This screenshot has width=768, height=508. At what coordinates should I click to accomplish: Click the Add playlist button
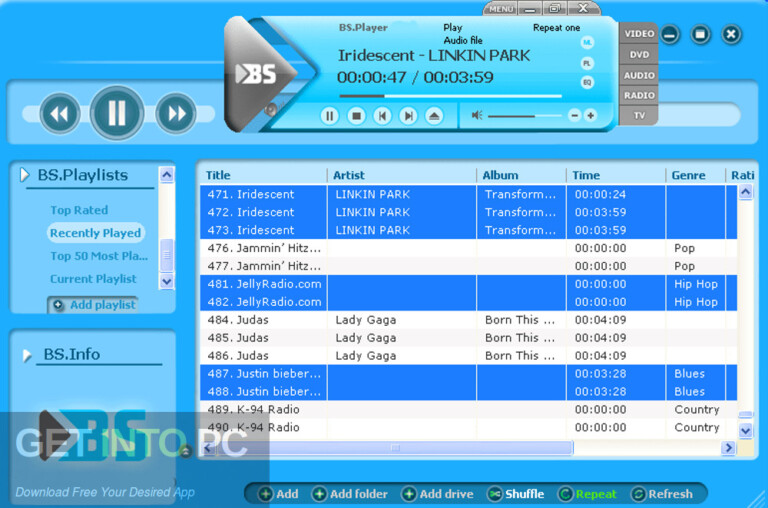pos(93,305)
